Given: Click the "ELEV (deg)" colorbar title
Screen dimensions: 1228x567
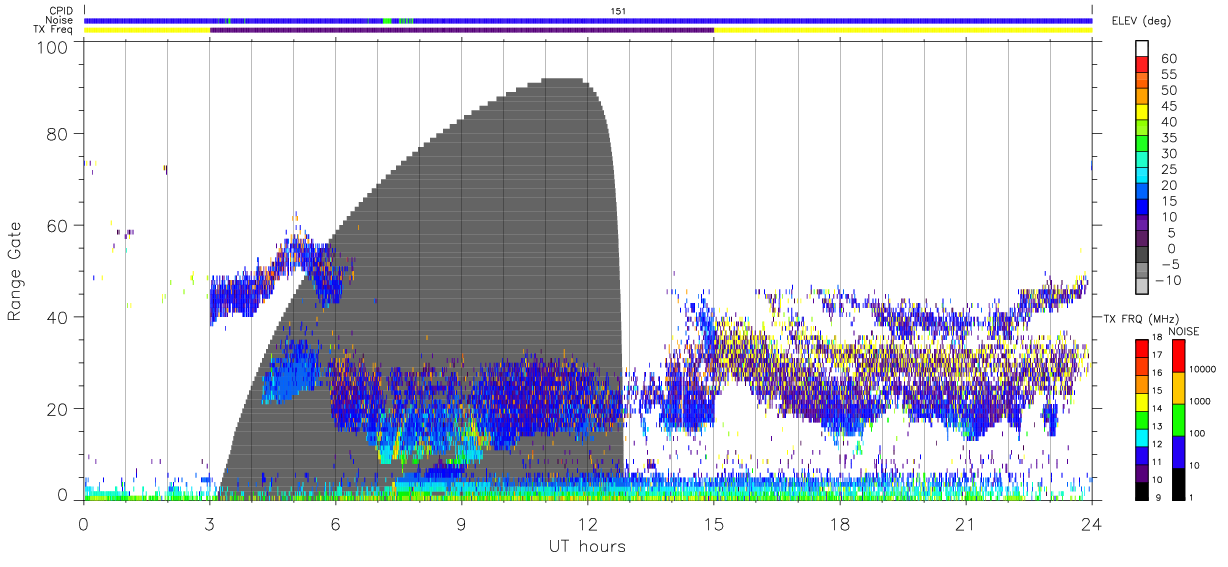Looking at the screenshot, I should tap(1141, 21).
